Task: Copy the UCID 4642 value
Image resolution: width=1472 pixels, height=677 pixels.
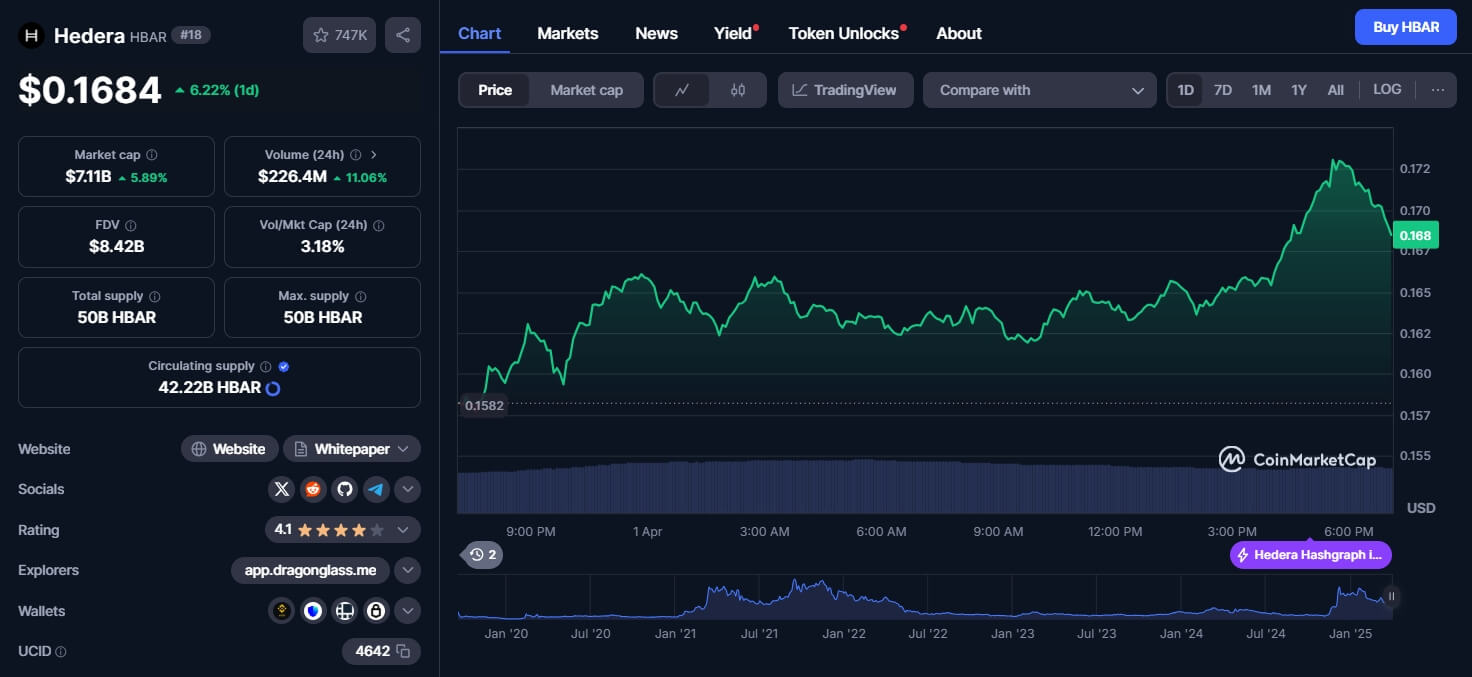Action: (403, 651)
